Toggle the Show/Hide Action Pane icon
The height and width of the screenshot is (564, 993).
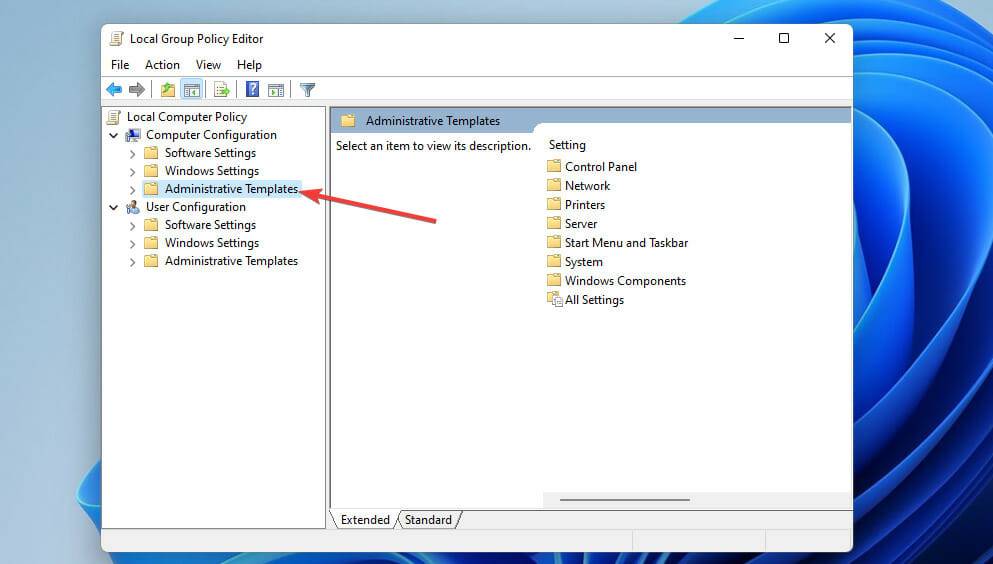276,90
